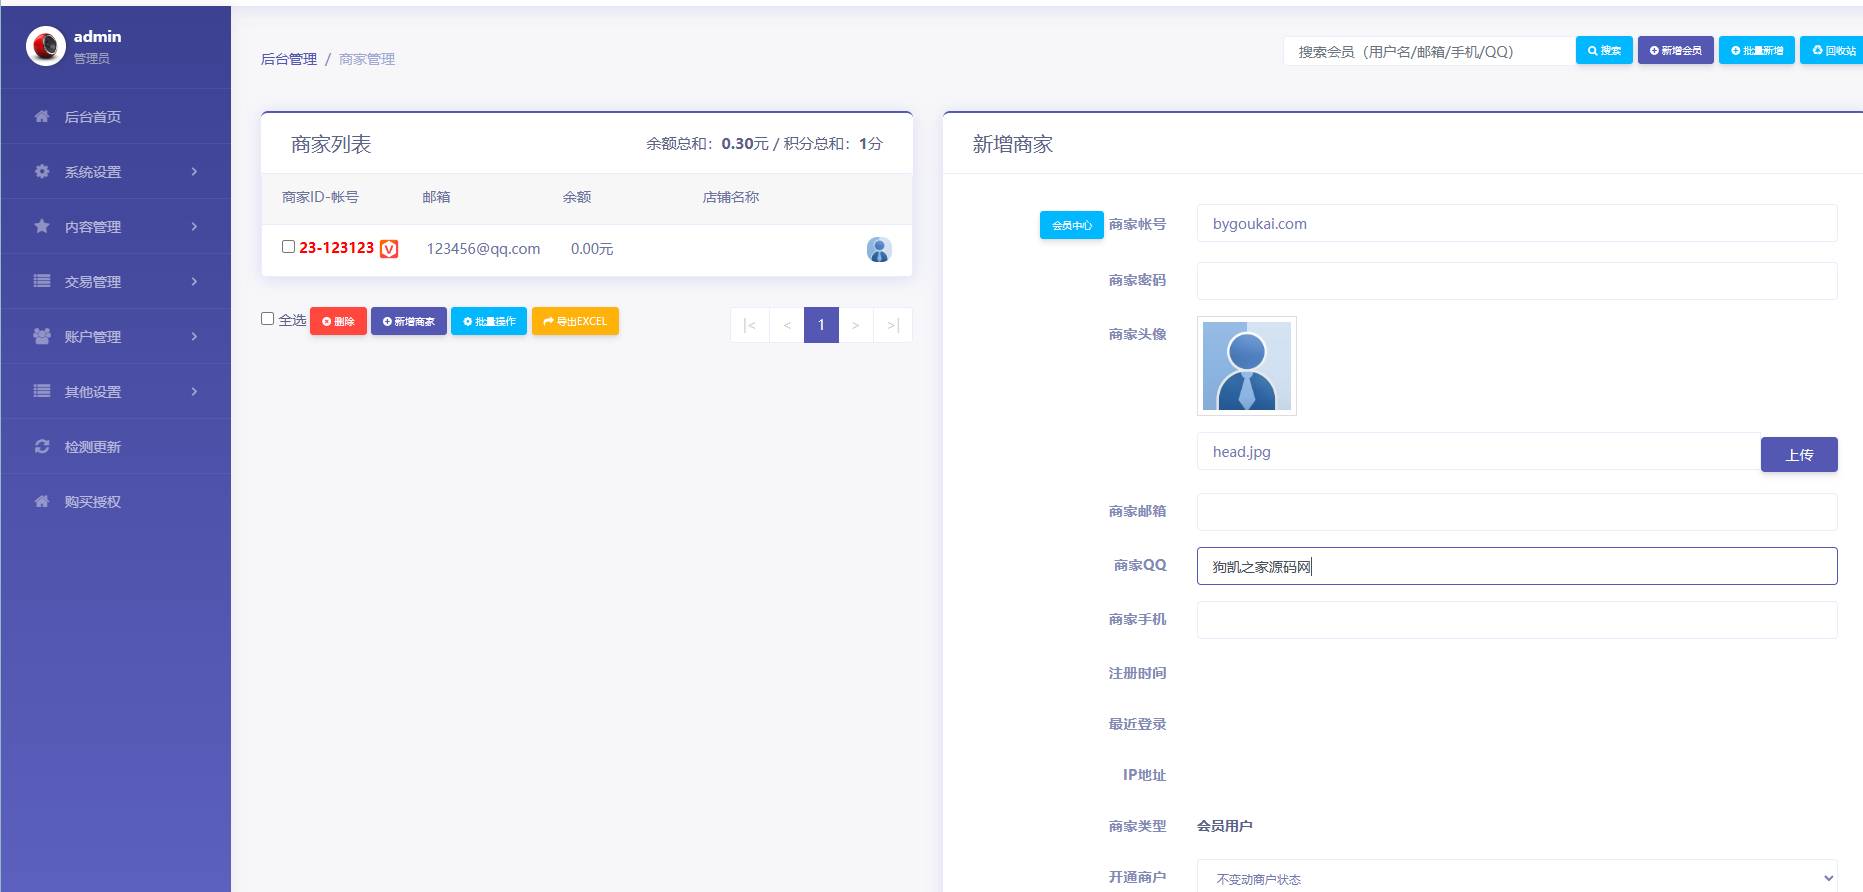The image size is (1863, 892).
Task: Click the admin profile avatar icon
Action: tap(46, 46)
